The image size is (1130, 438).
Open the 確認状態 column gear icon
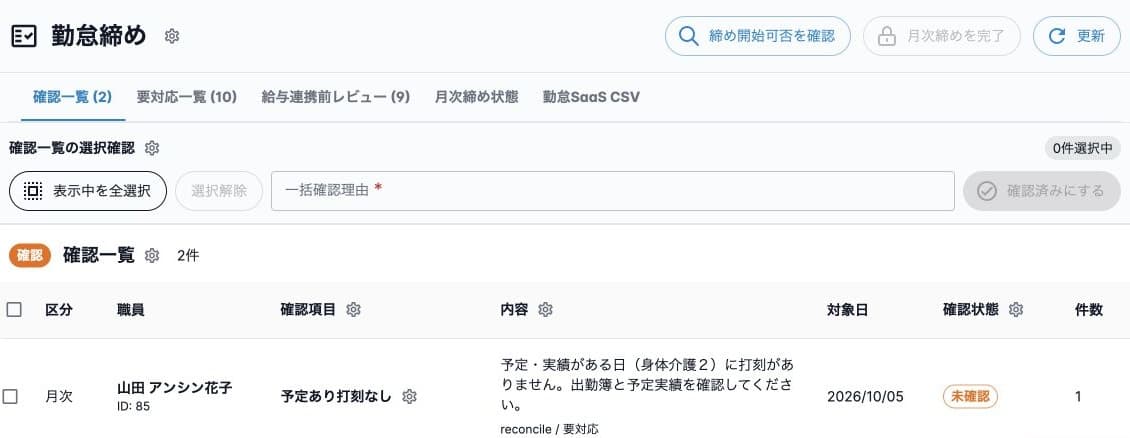(1015, 310)
